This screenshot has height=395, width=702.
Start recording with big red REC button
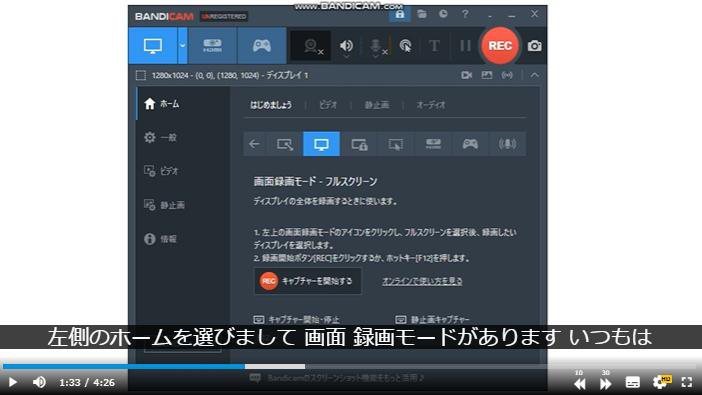click(x=500, y=46)
